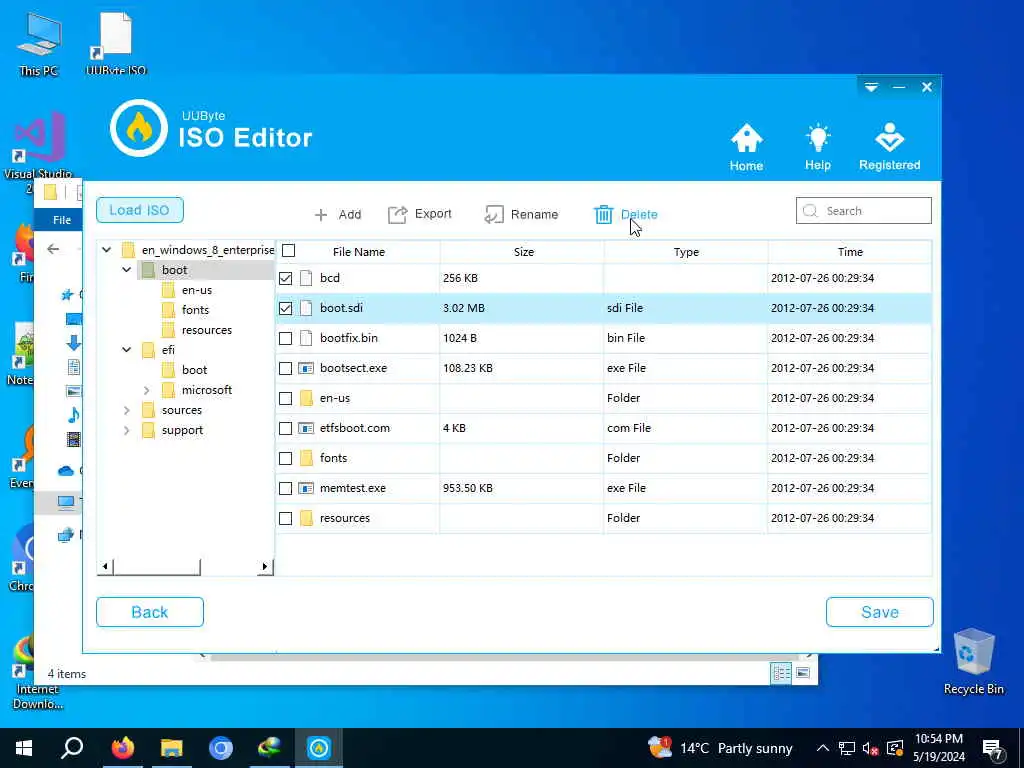Open the UUByte ISO desktop shortcut

click(116, 44)
